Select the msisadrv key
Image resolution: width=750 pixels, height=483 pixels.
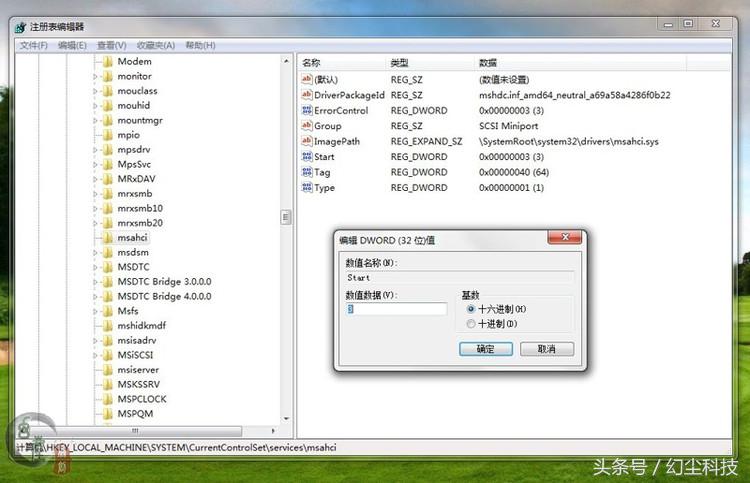coord(137,340)
